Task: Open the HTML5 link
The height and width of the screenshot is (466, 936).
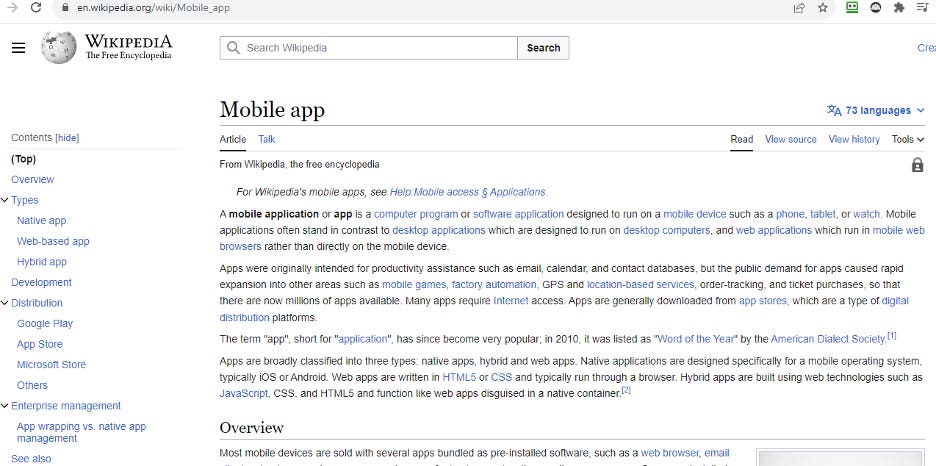Action: coord(459,377)
